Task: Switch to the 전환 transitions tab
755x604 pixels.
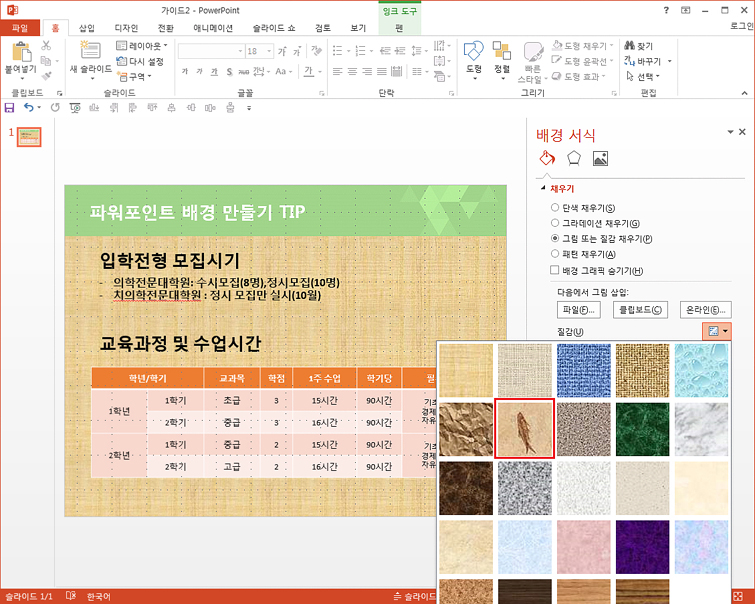Action: point(166,28)
